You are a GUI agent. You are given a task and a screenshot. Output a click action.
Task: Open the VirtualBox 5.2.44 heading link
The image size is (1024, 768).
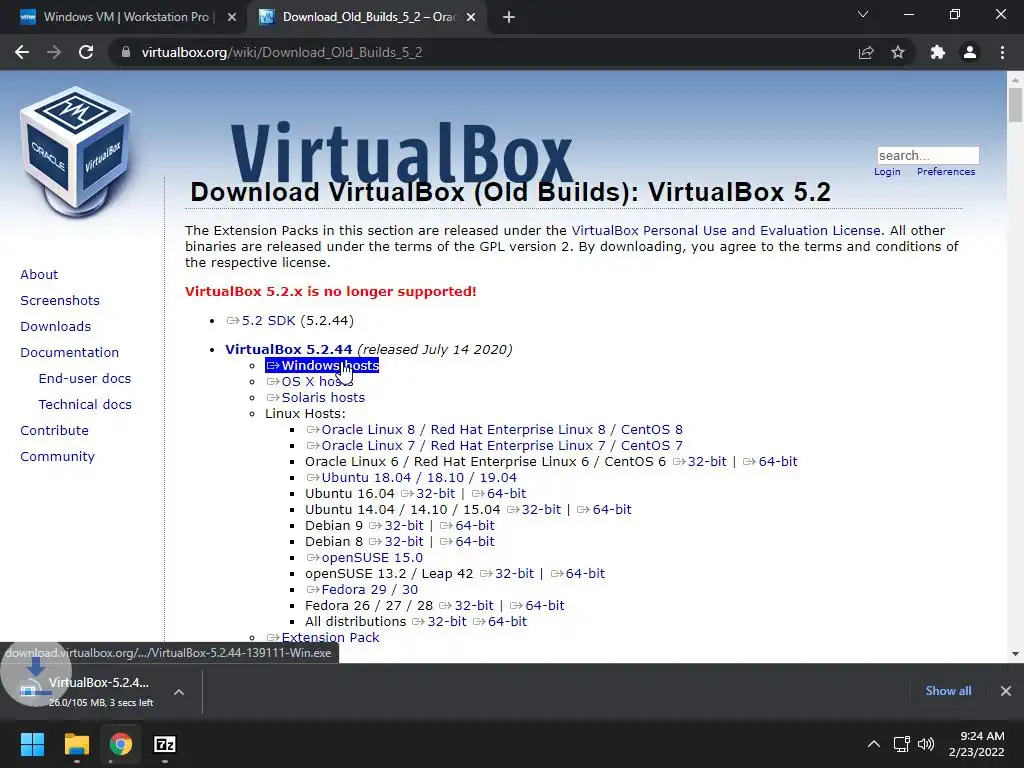click(289, 349)
